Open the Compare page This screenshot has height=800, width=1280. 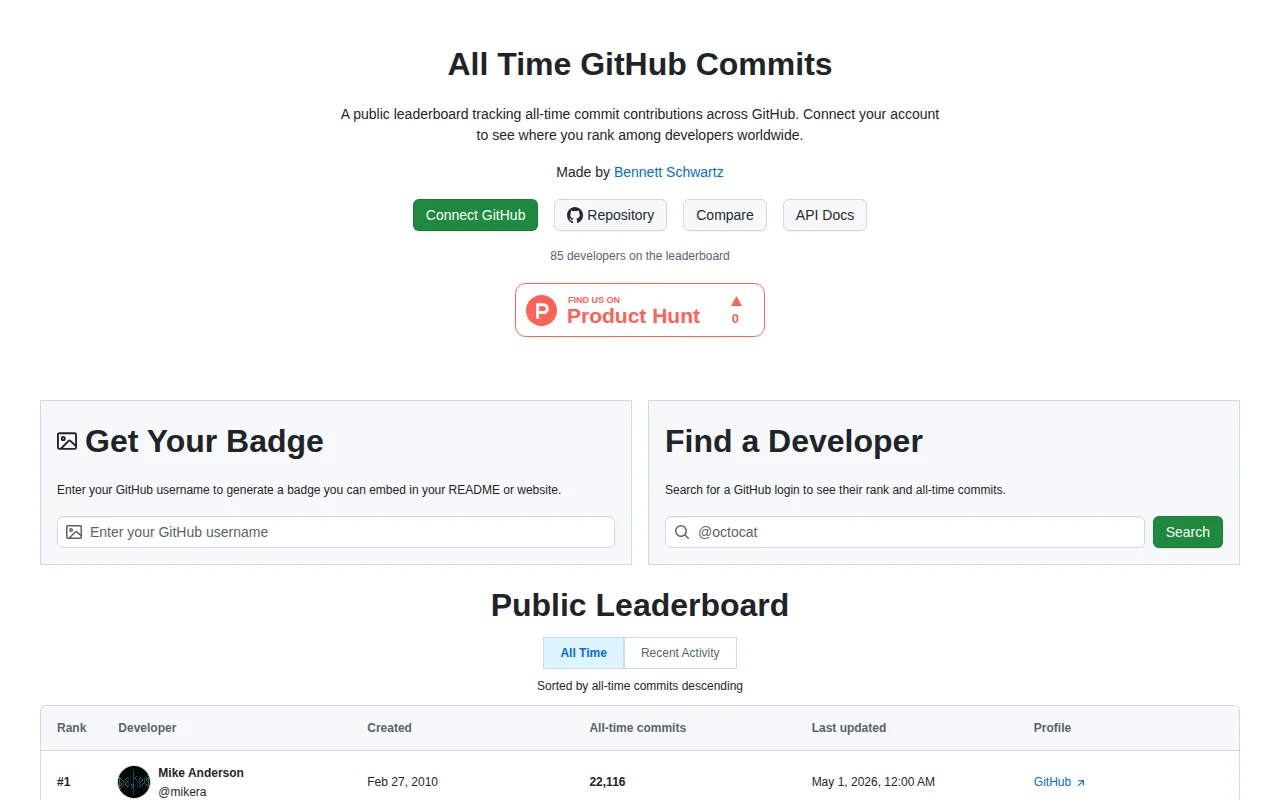pos(725,215)
